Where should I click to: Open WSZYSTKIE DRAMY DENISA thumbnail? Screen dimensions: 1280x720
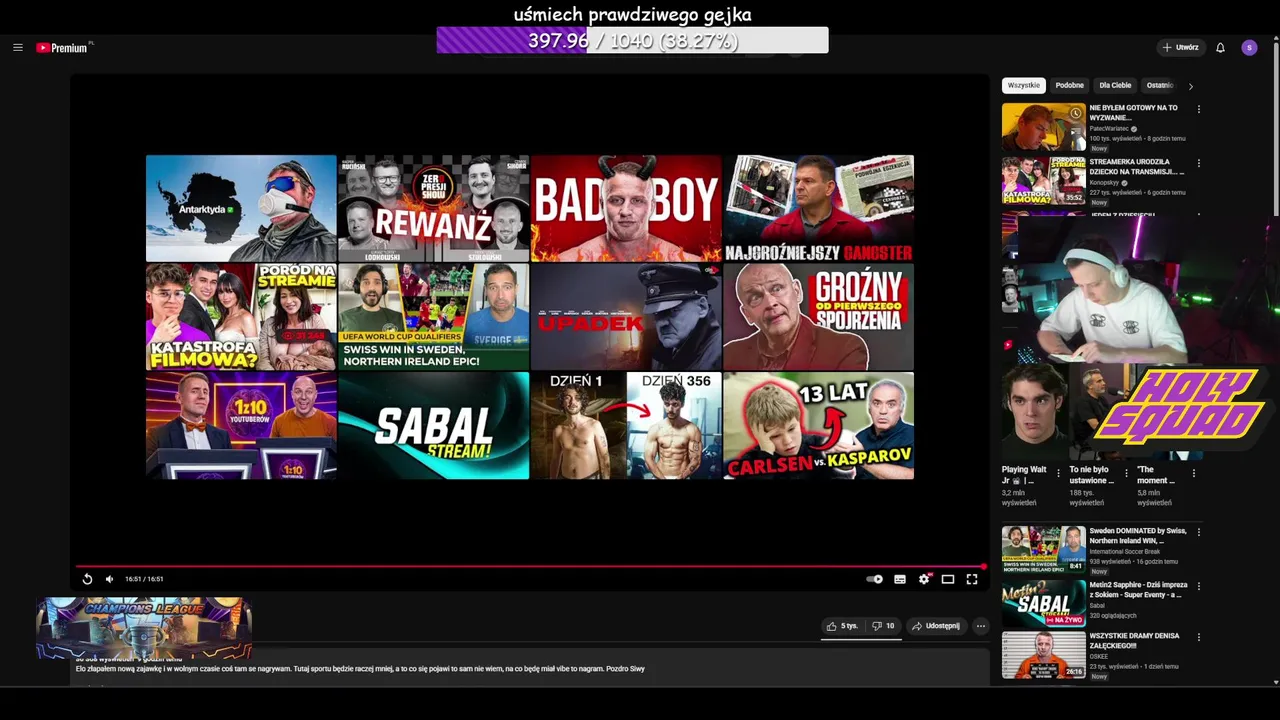click(1044, 655)
